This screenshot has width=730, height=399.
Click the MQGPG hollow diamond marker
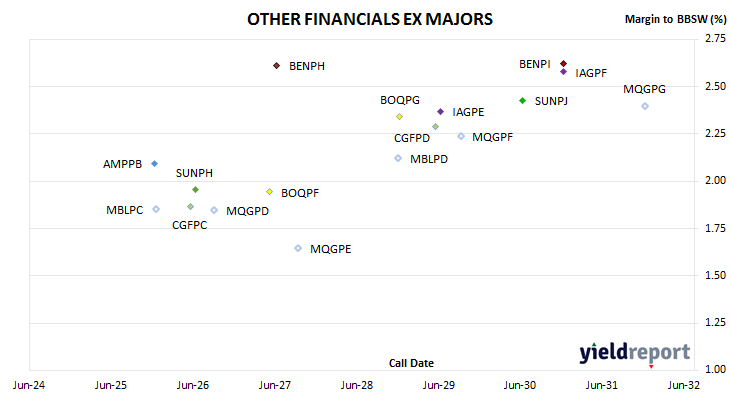pyautogui.click(x=645, y=106)
